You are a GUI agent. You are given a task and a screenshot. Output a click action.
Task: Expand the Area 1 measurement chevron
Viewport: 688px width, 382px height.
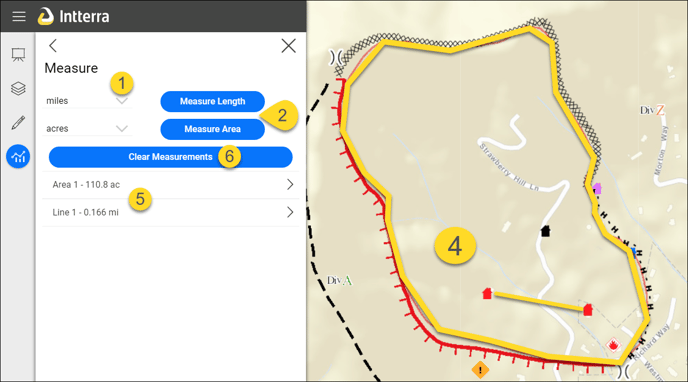[290, 185]
